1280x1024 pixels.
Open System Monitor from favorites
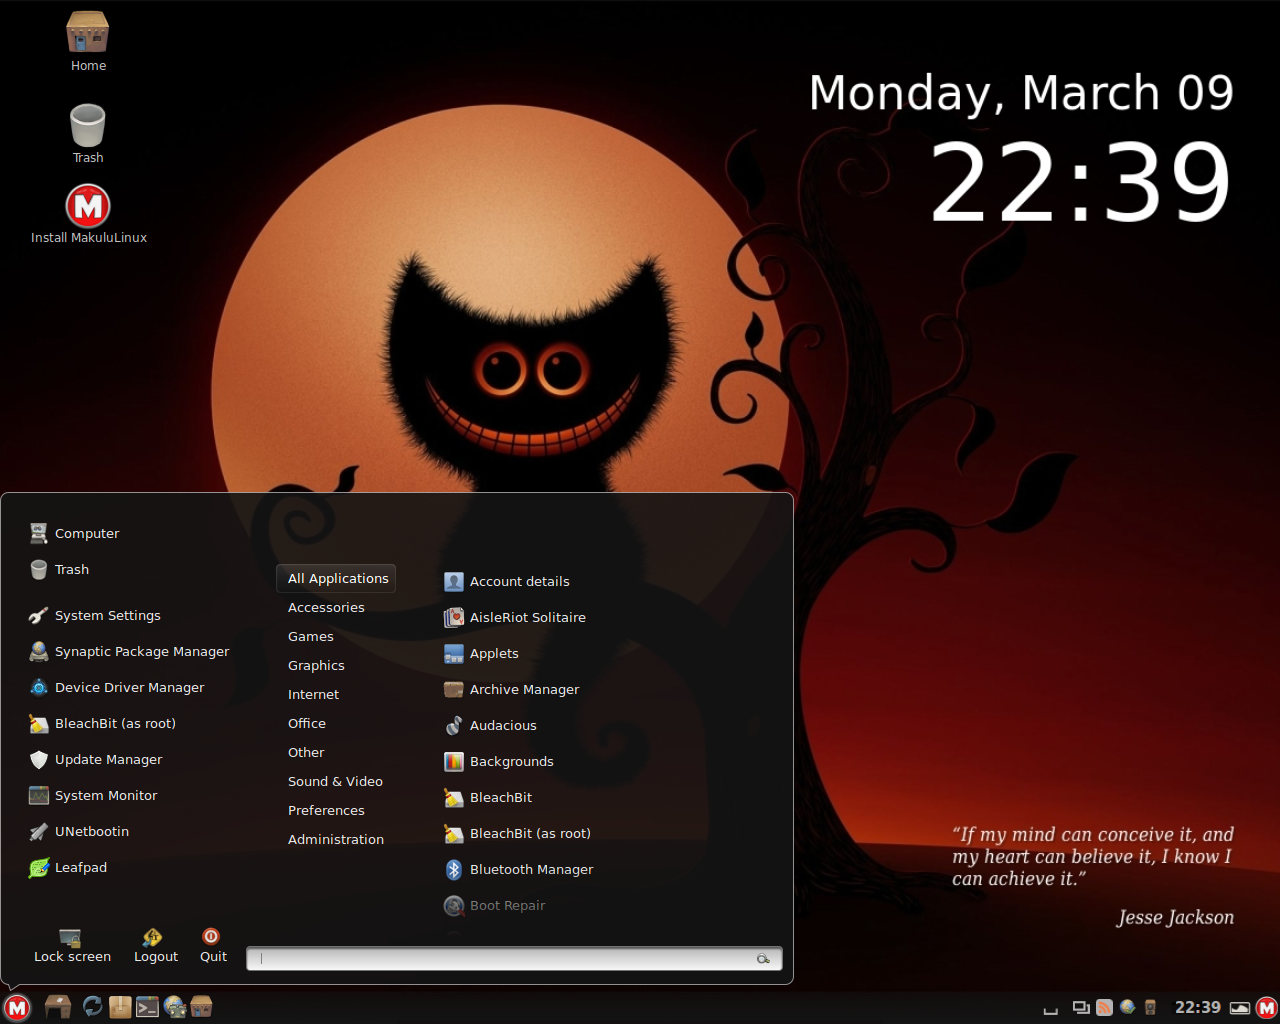pyautogui.click(x=93, y=795)
